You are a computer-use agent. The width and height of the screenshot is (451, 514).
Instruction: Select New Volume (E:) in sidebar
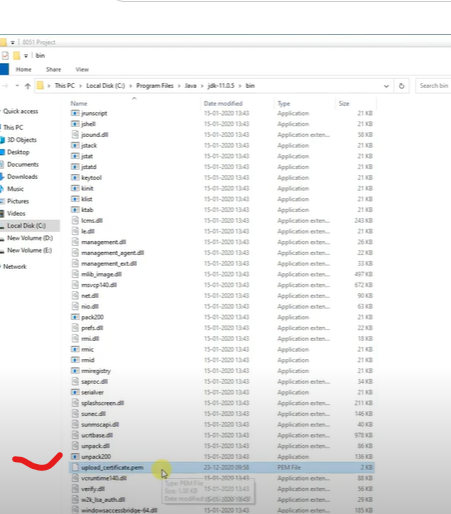pos(30,250)
